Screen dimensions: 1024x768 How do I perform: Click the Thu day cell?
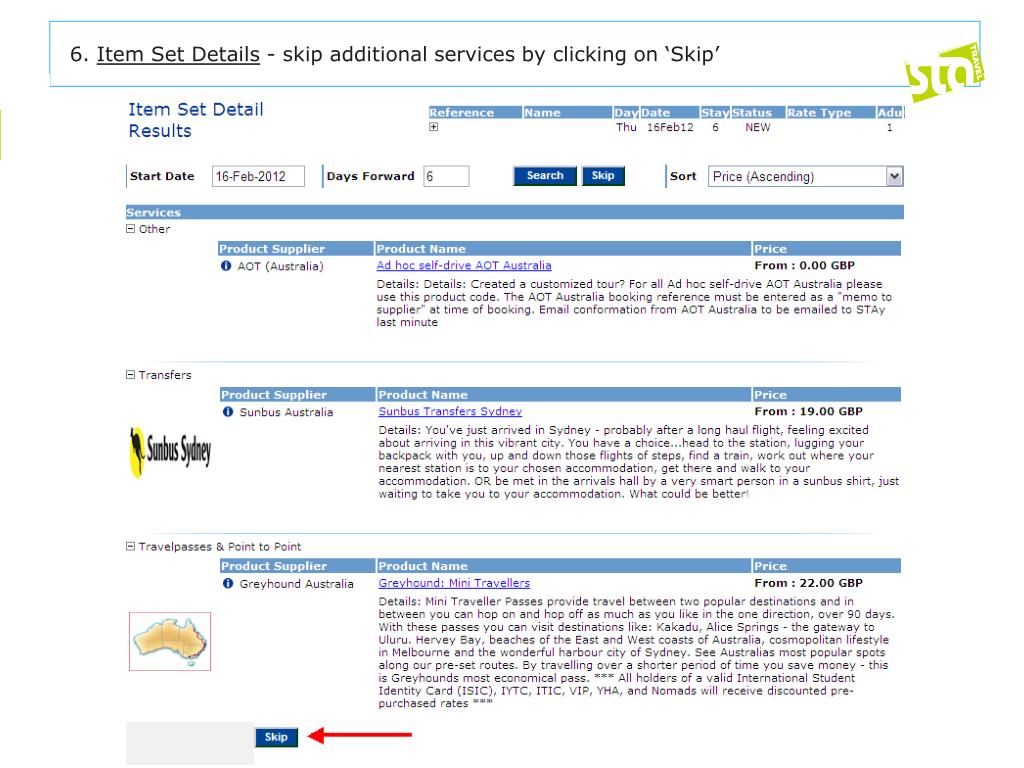pos(626,127)
